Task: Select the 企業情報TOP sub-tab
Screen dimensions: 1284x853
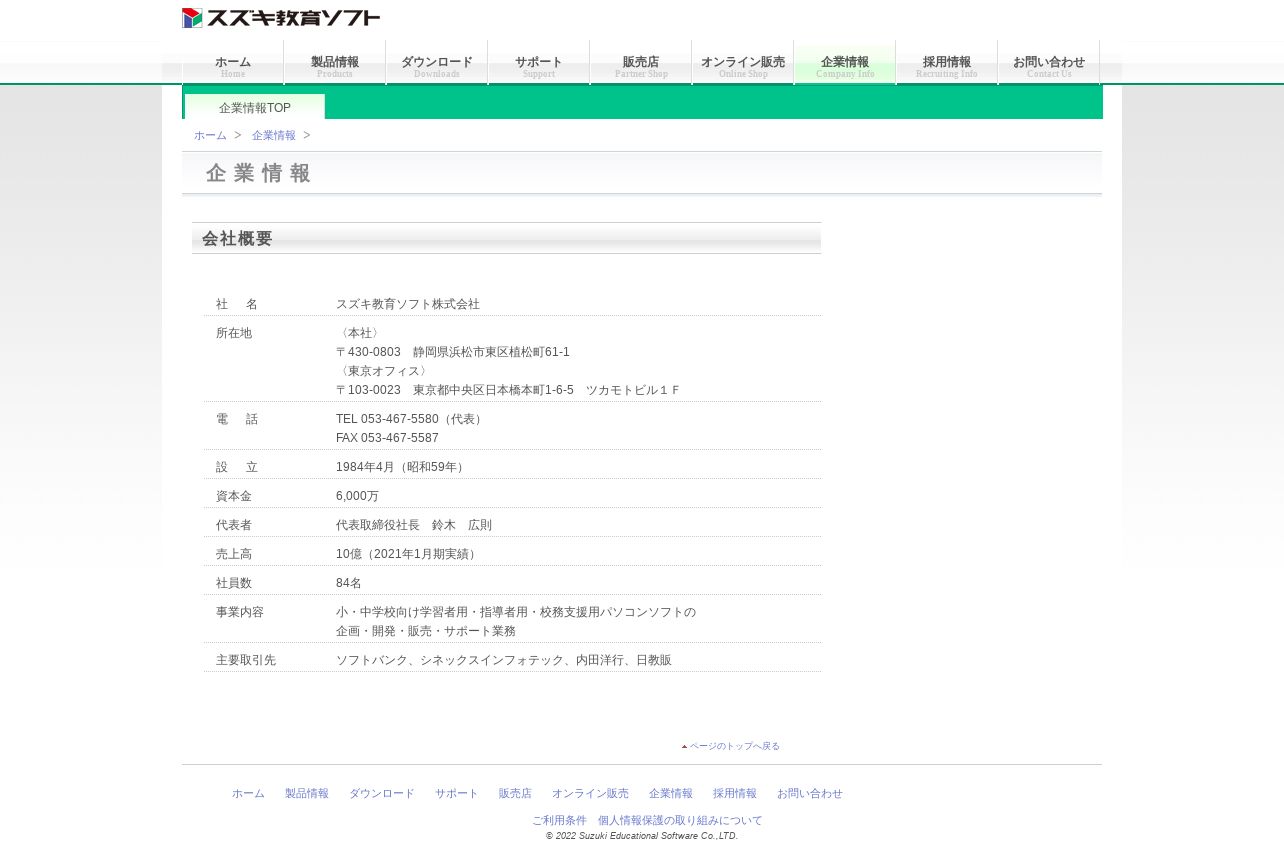Action: point(255,107)
